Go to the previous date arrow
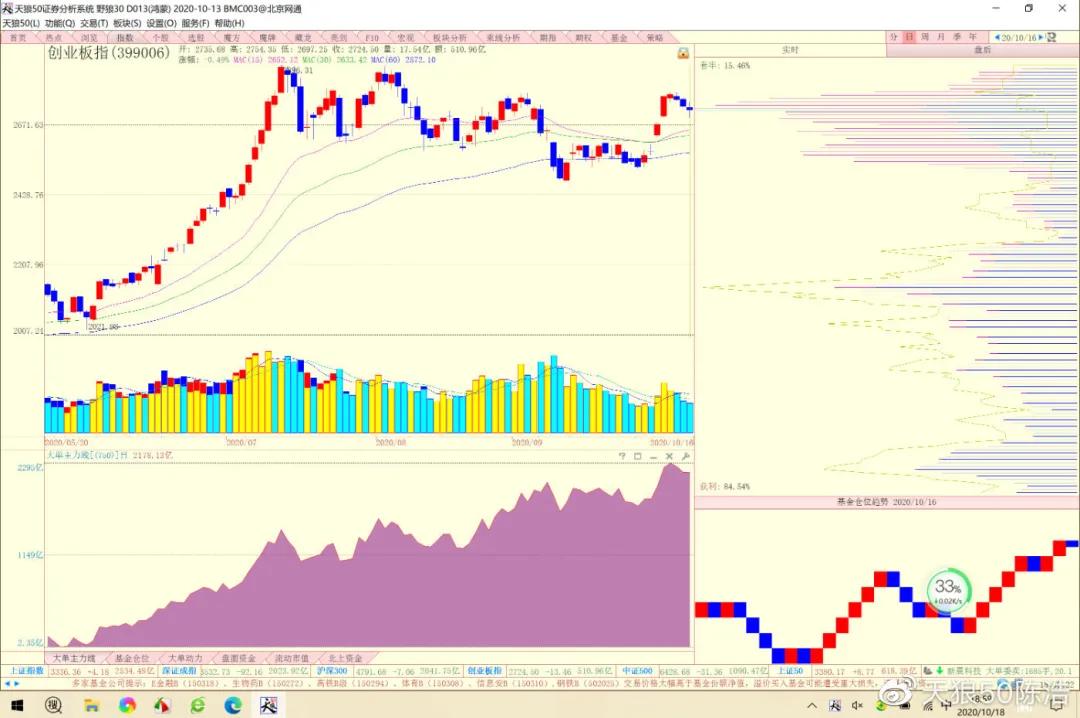Screen dimensions: 1080x718 997,37
